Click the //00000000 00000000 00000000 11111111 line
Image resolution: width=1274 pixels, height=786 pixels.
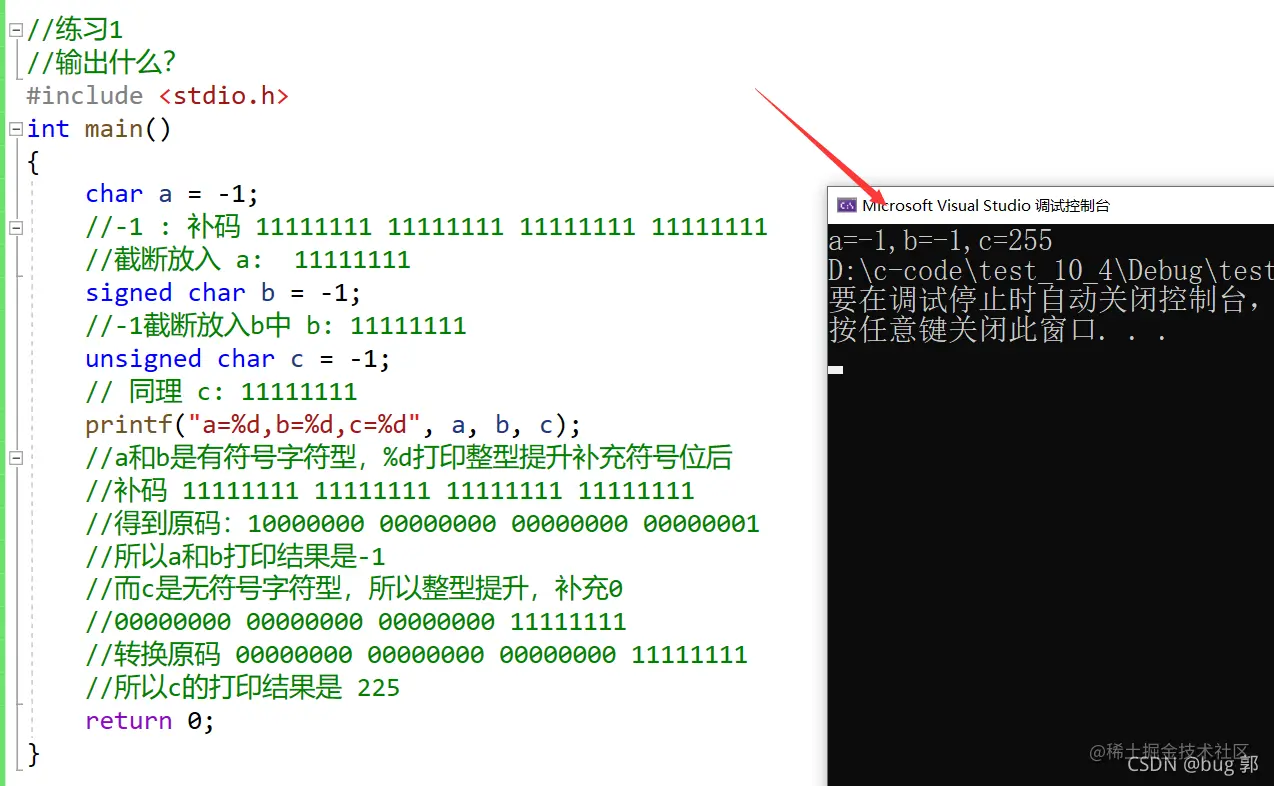tap(356, 622)
